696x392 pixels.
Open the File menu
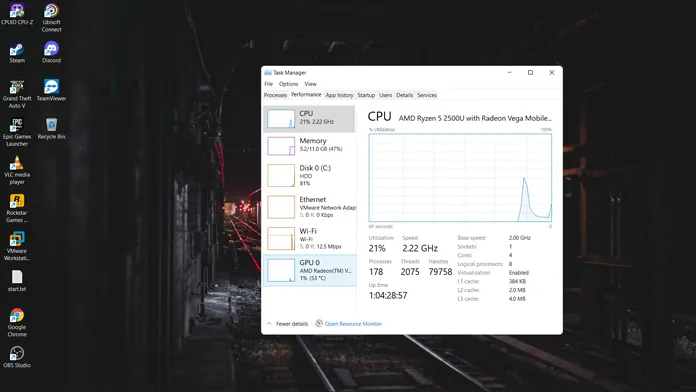pos(269,84)
